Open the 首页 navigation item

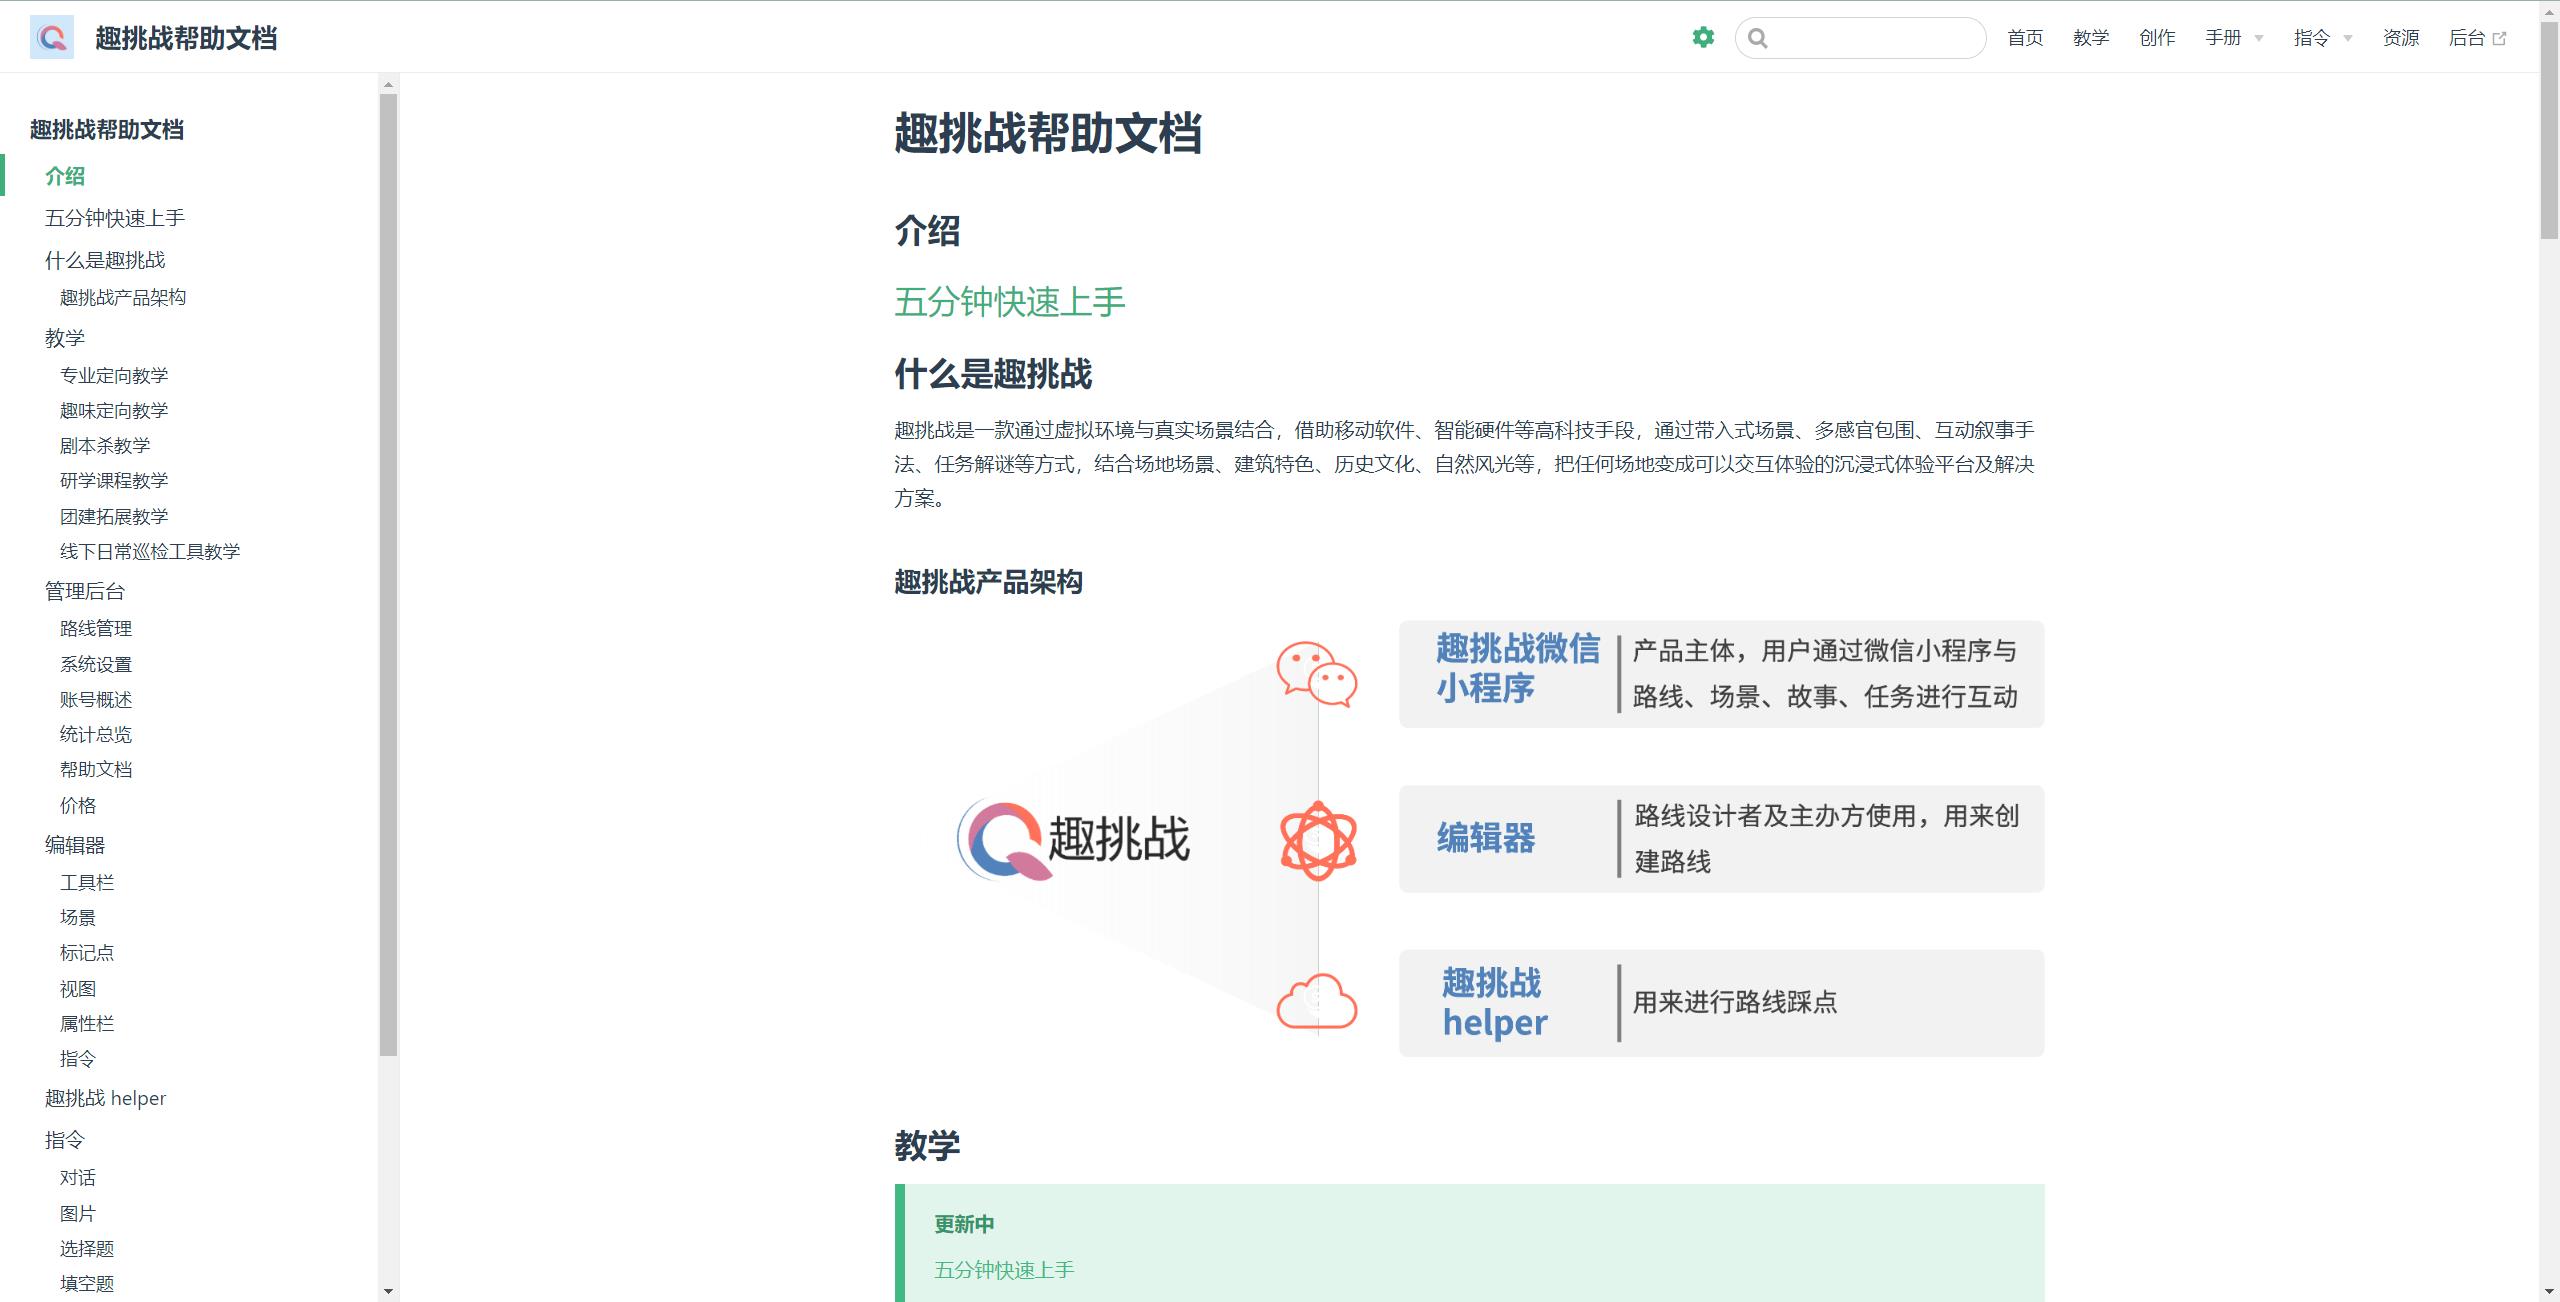(2024, 37)
